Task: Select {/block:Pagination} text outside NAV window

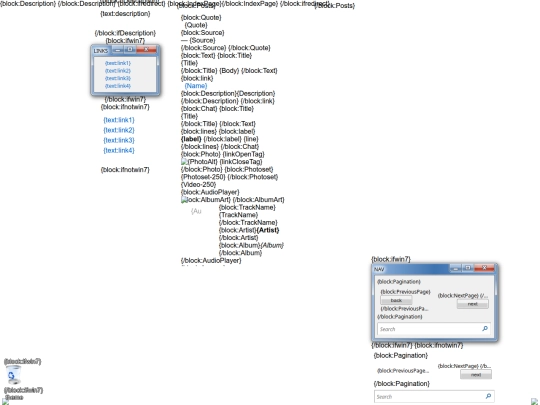Action: (402, 384)
